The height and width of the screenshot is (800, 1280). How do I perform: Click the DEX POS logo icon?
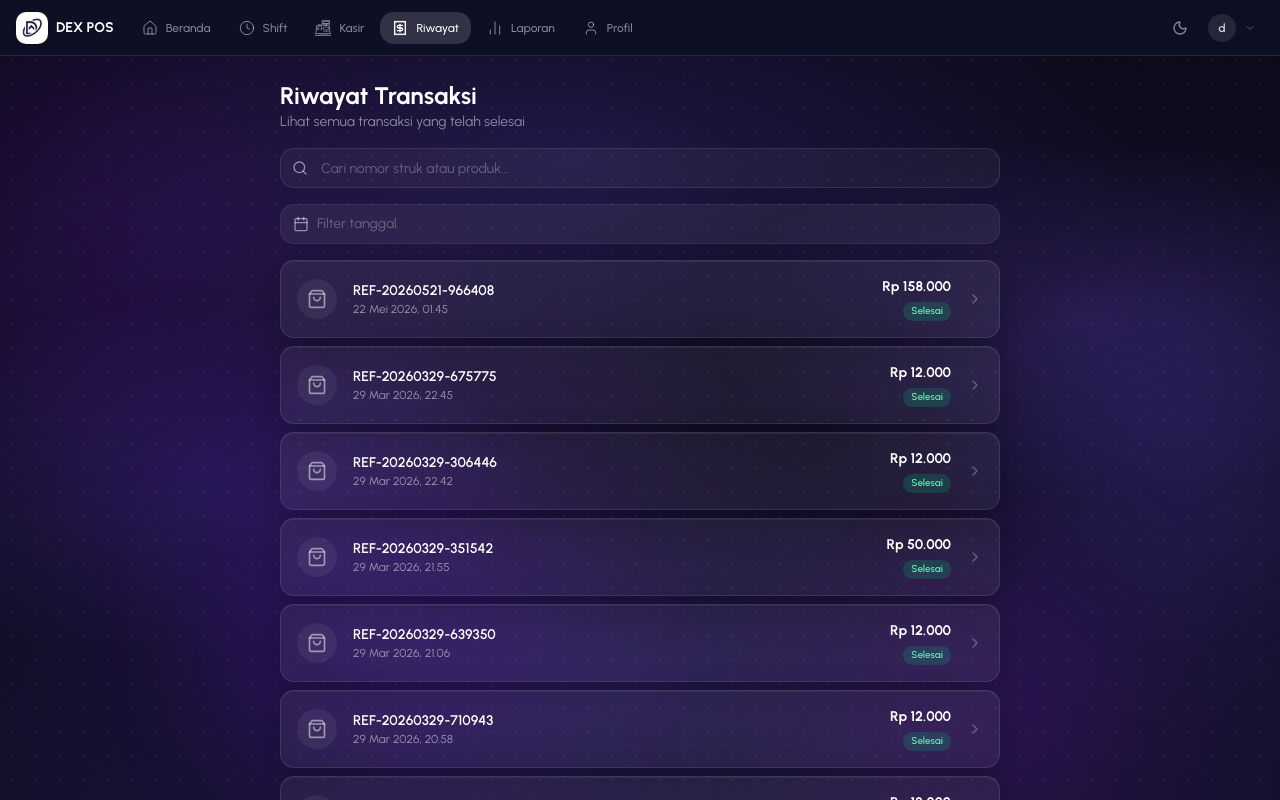[32, 28]
